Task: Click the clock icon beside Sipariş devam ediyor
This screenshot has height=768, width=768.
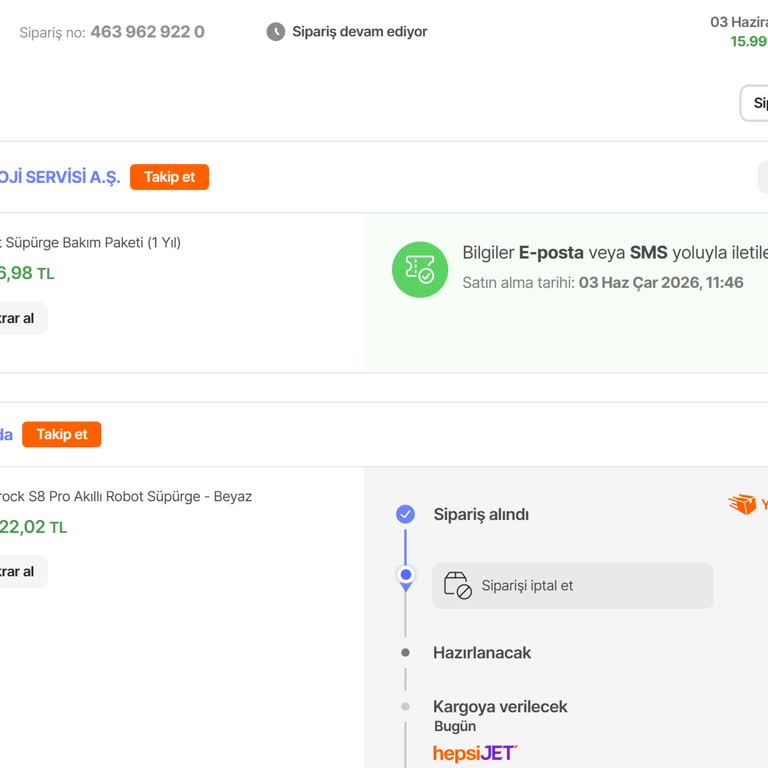Action: click(275, 32)
